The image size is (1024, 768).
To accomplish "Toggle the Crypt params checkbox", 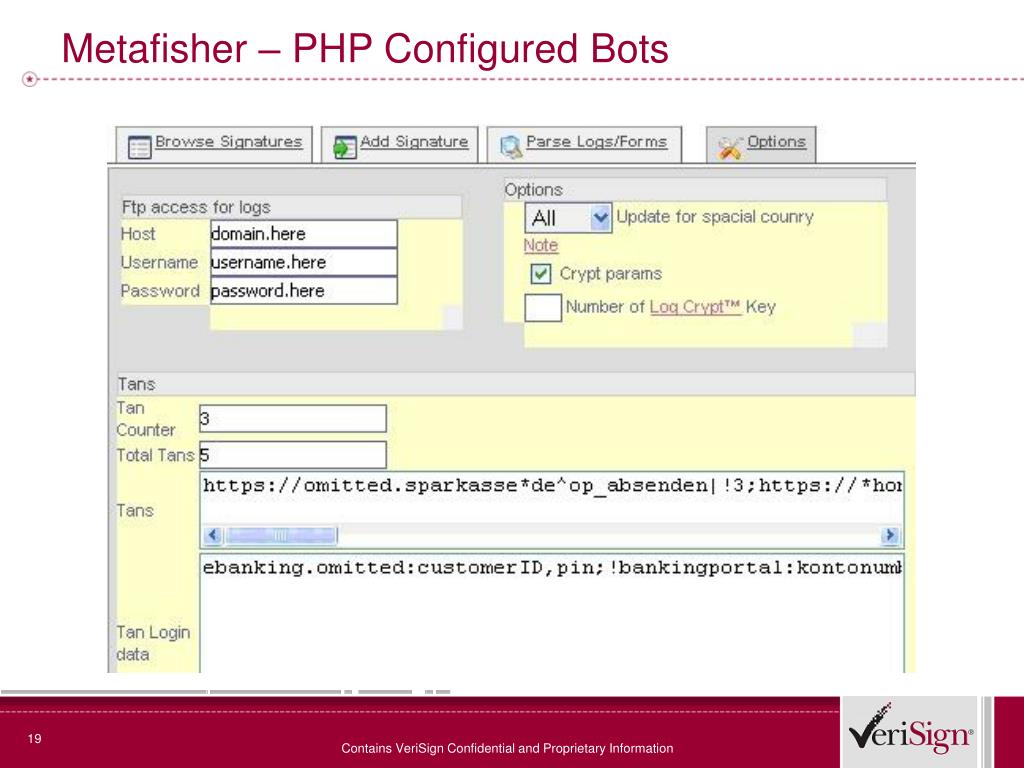I will click(x=541, y=274).
